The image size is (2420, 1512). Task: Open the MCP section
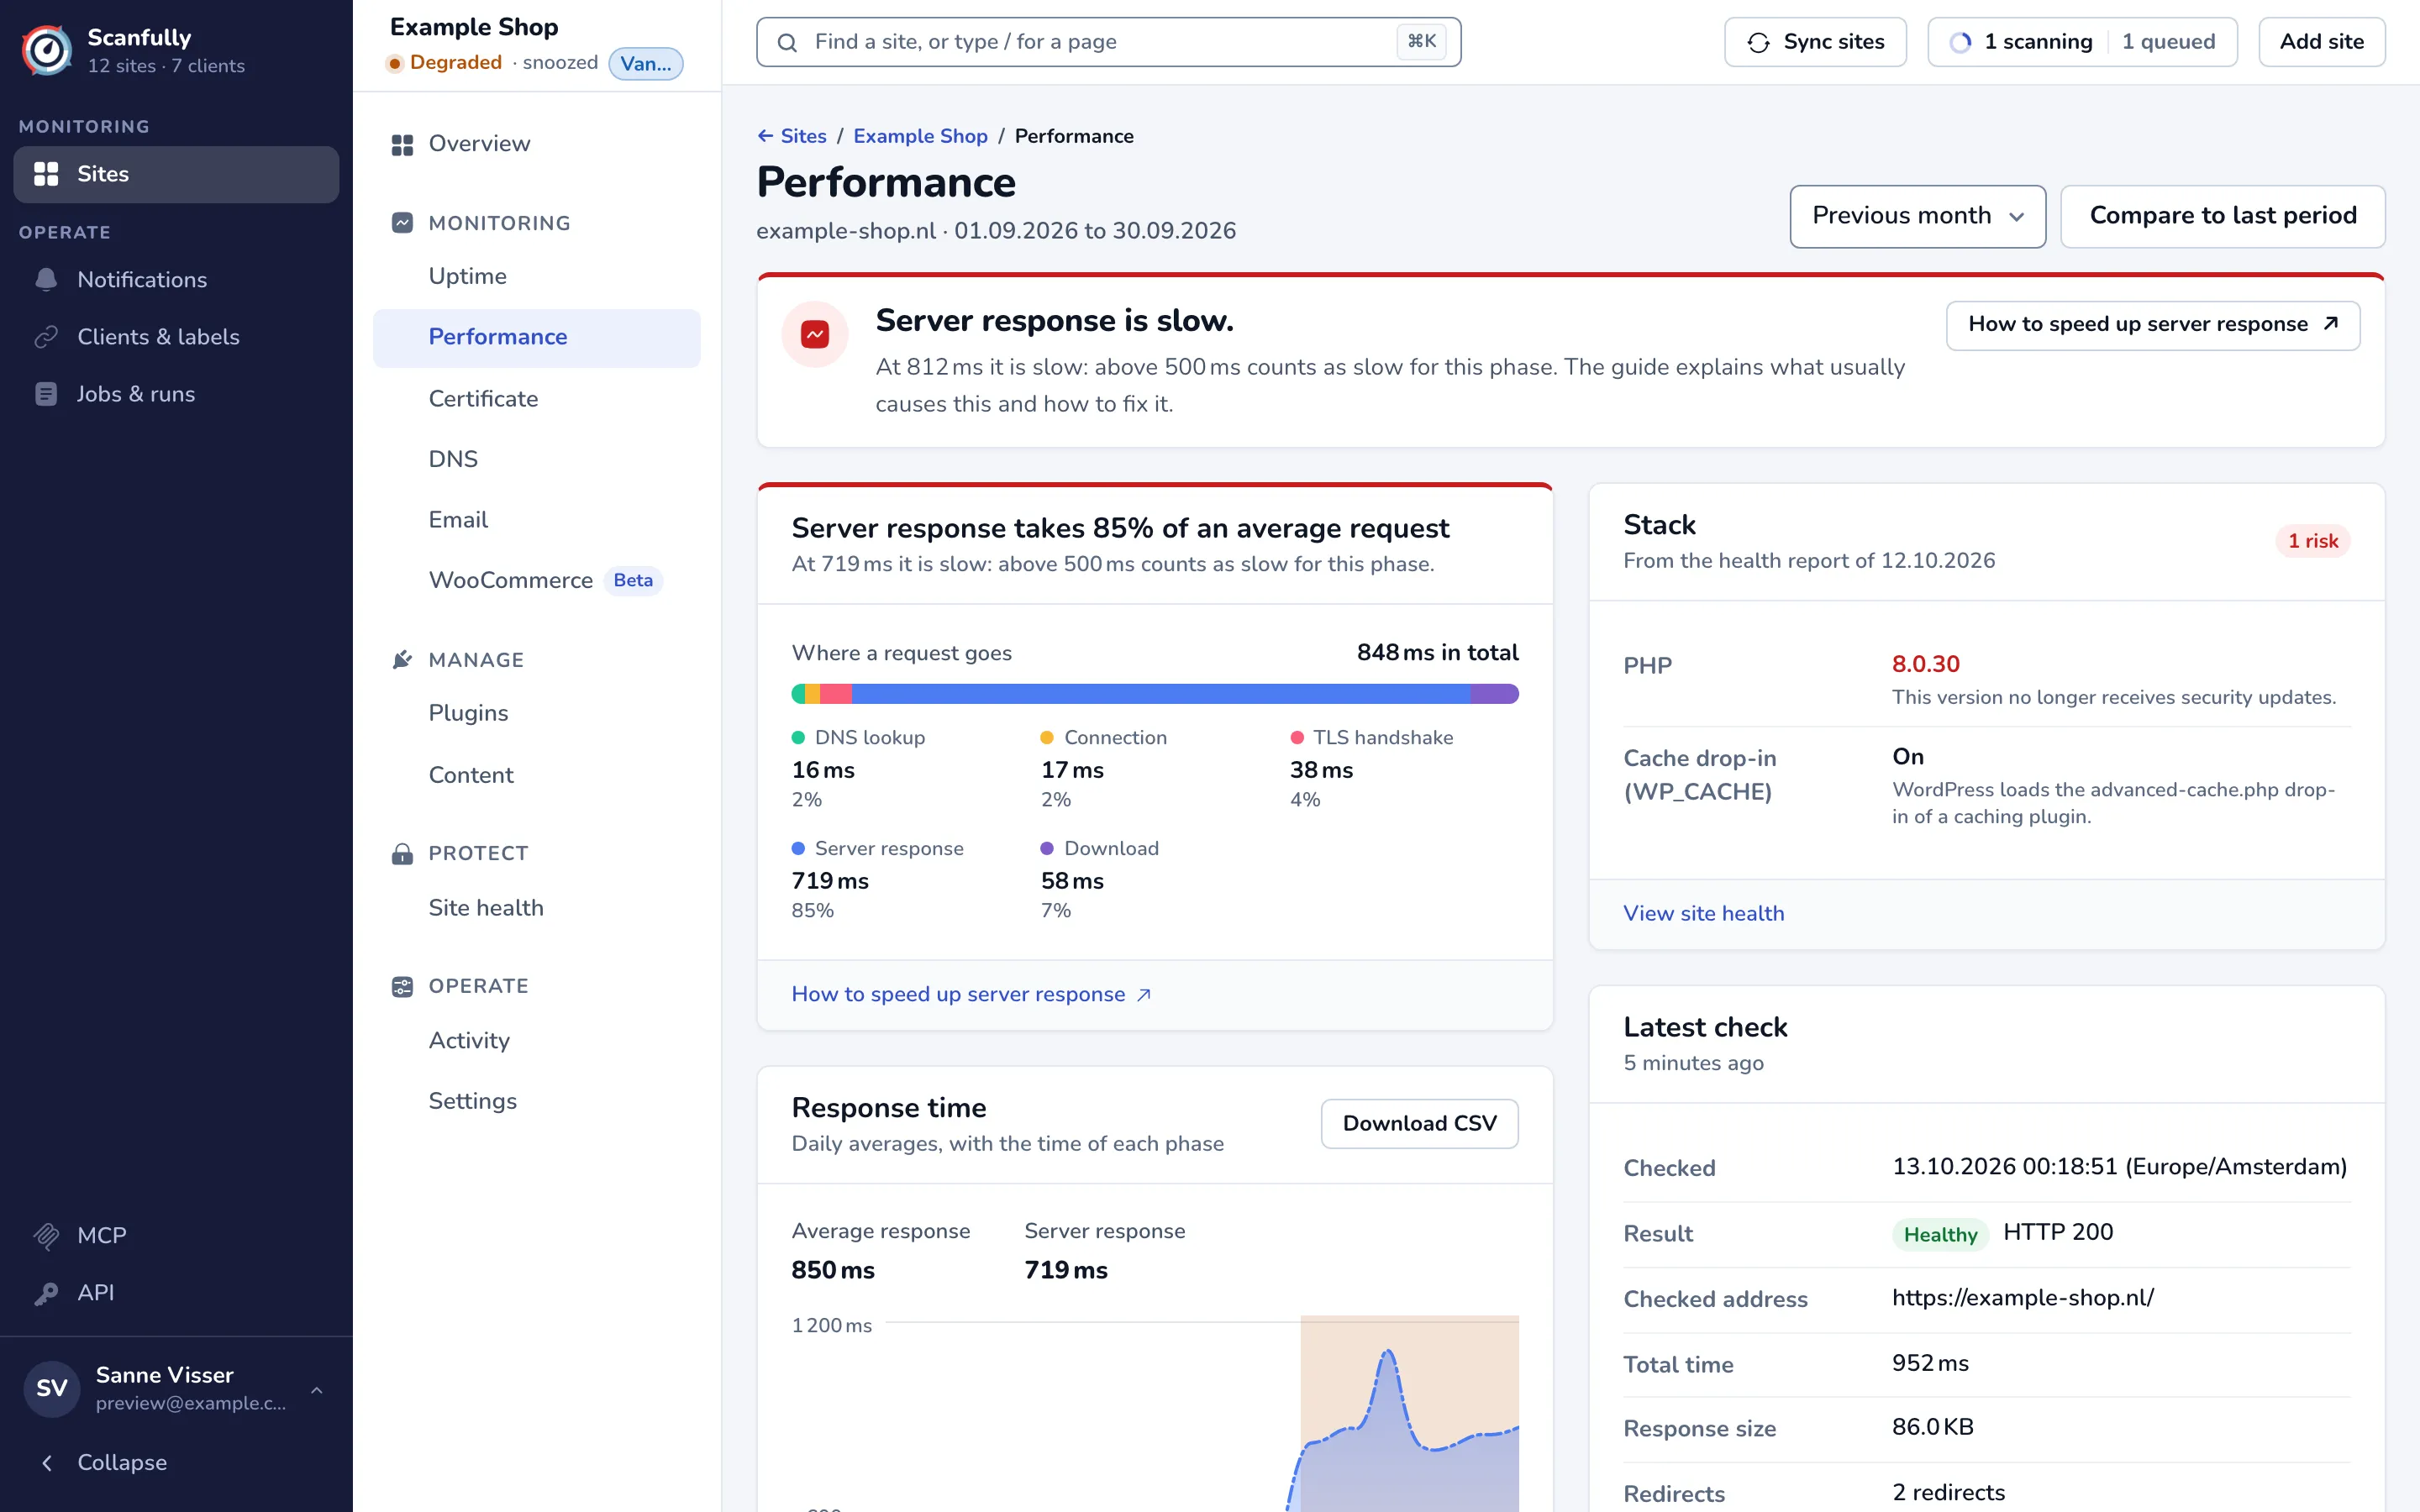click(x=176, y=1235)
